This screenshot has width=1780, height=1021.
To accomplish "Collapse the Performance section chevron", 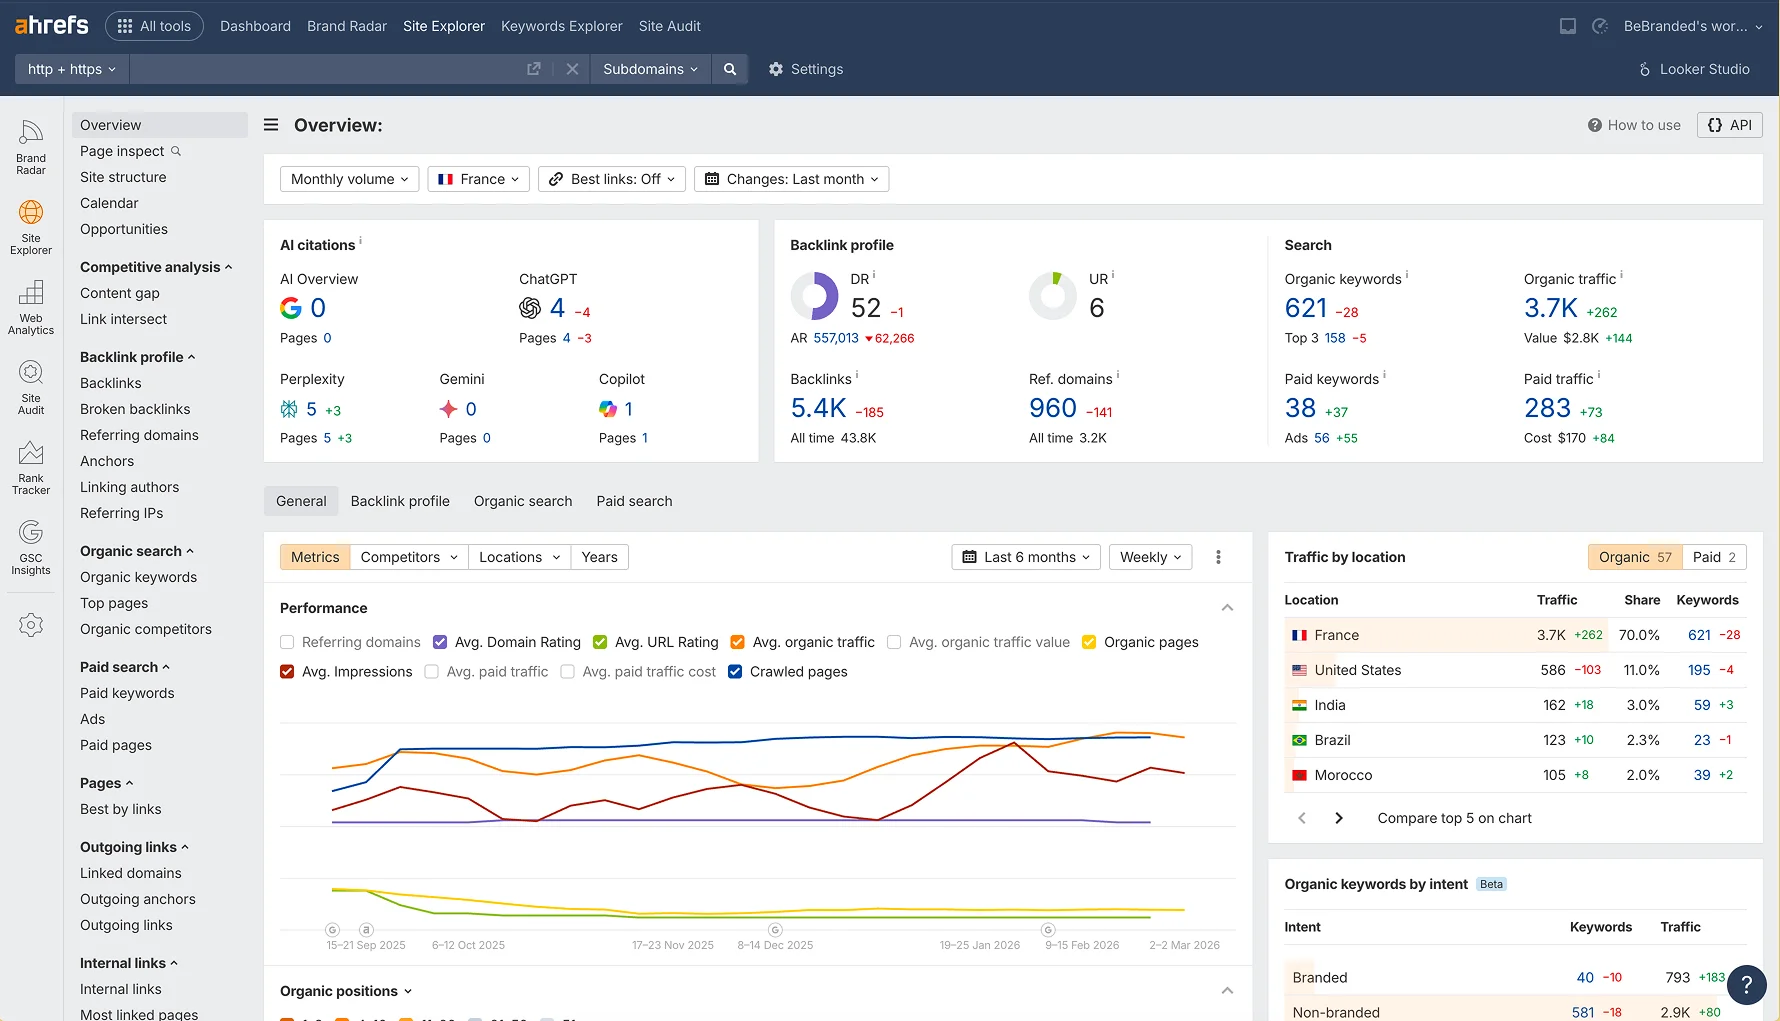I will (1227, 608).
